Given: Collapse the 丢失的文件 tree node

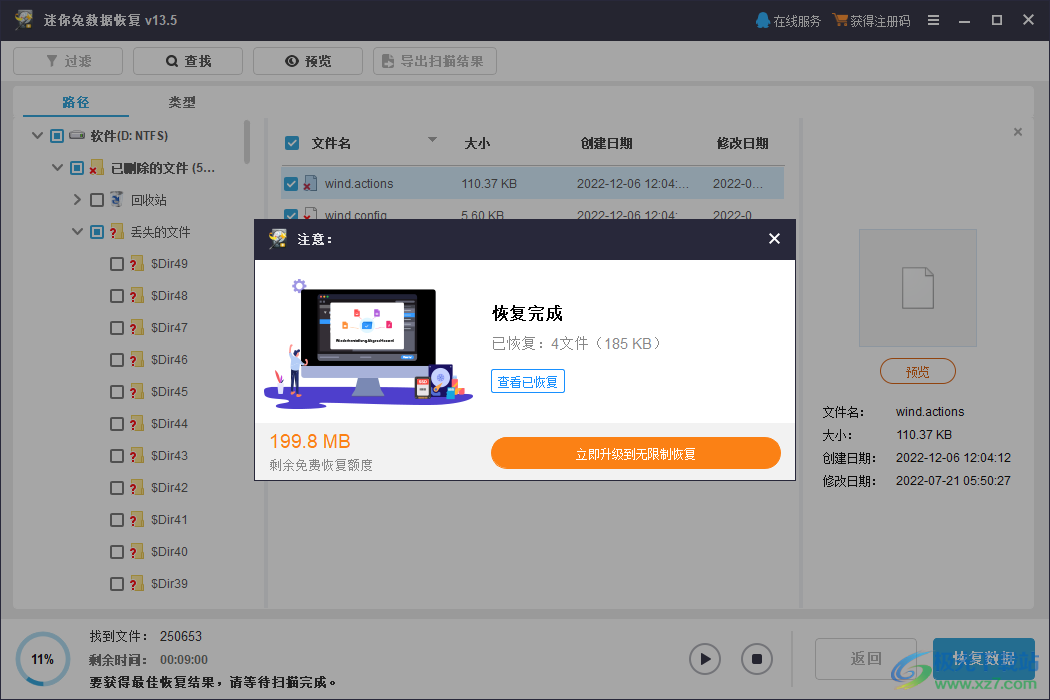Looking at the screenshot, I should (x=77, y=231).
